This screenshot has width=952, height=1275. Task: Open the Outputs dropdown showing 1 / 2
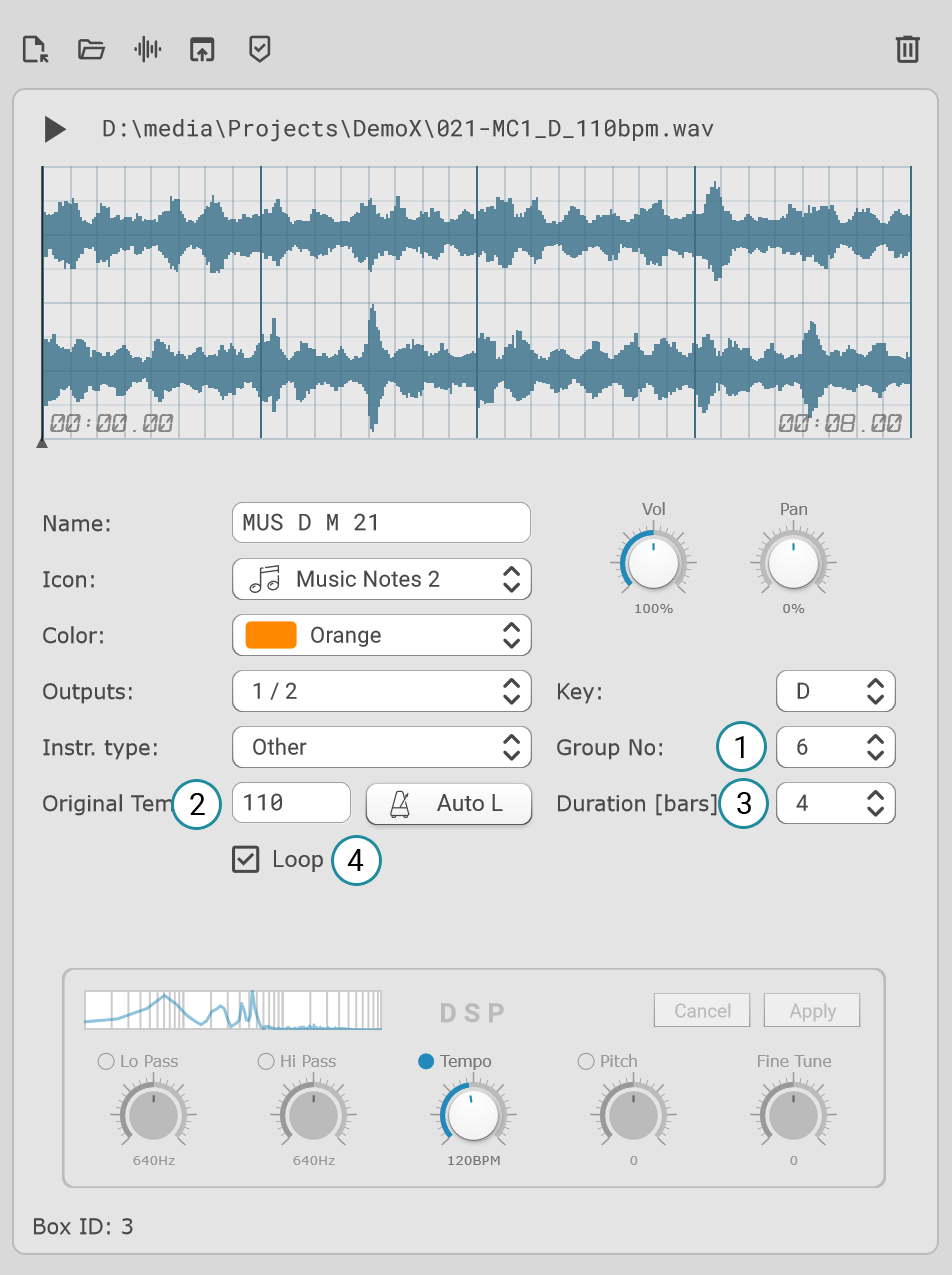tap(382, 691)
